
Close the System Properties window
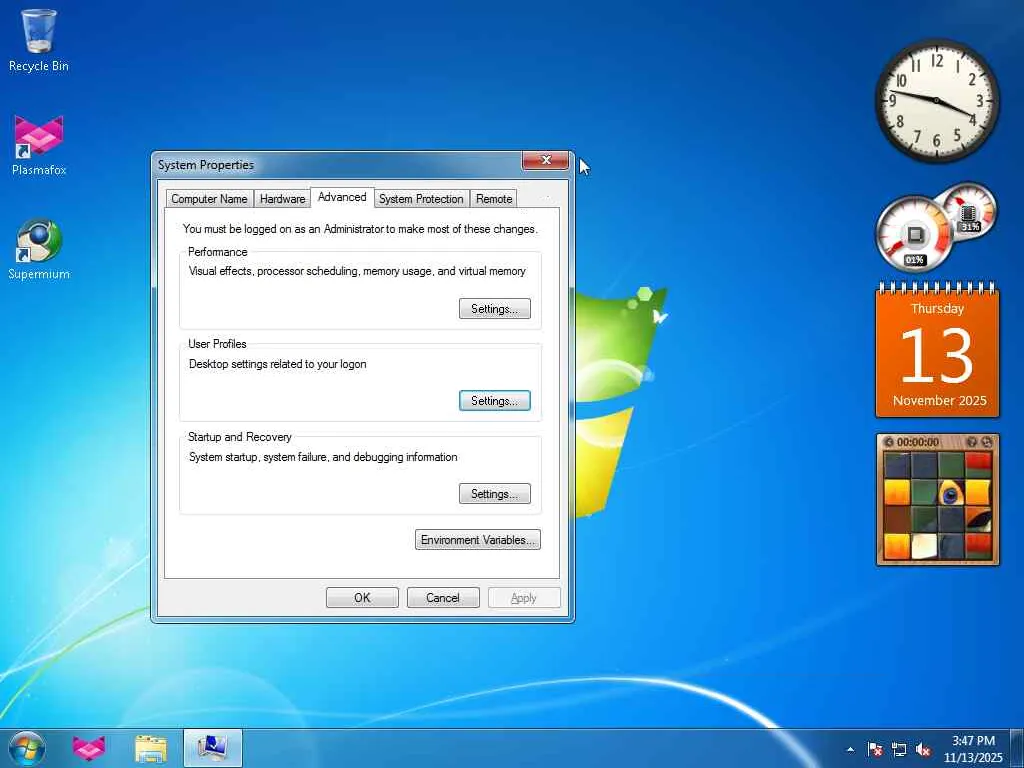pyautogui.click(x=545, y=160)
